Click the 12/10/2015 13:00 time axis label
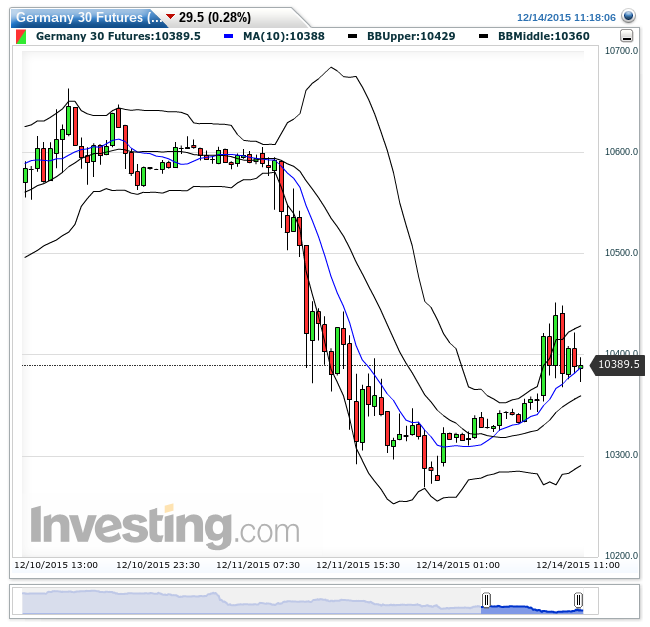This screenshot has height=627, width=650. click(56, 565)
